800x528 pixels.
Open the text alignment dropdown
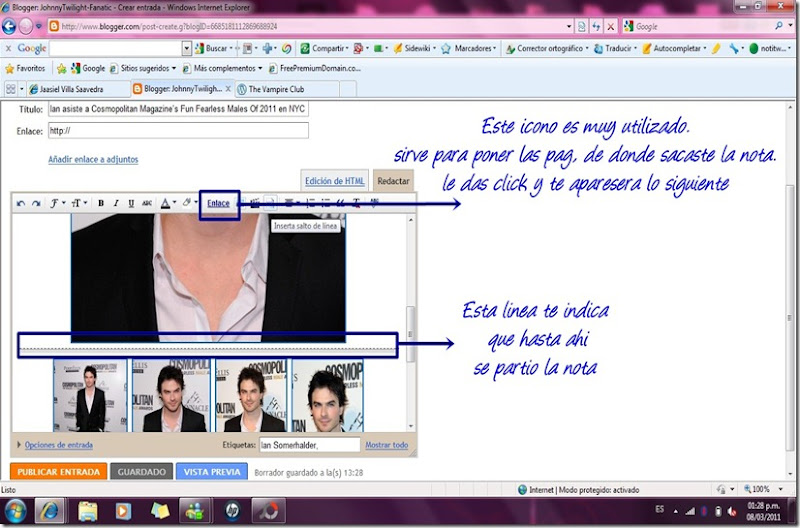(291, 203)
